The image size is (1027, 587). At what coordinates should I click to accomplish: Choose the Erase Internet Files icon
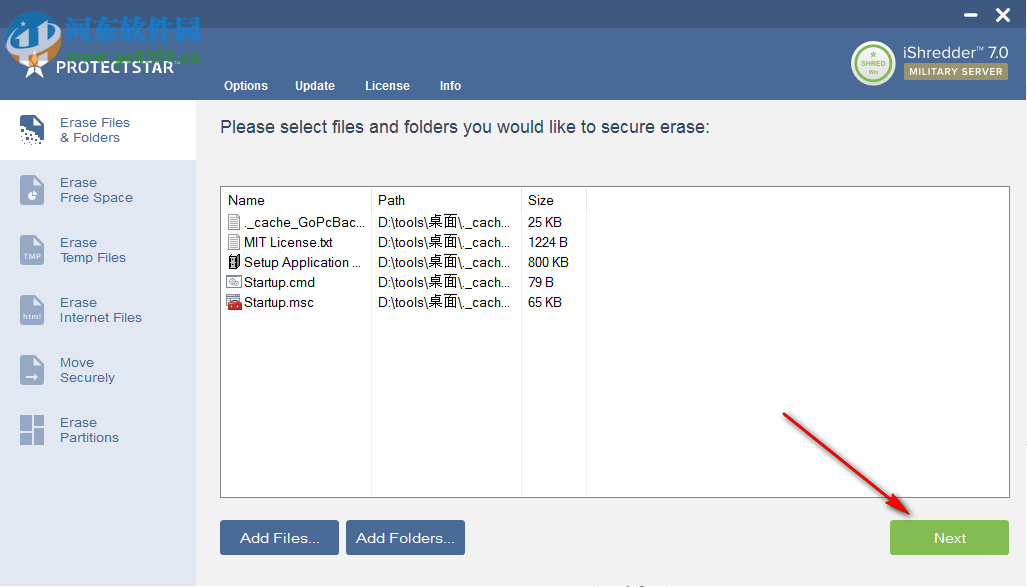[32, 310]
